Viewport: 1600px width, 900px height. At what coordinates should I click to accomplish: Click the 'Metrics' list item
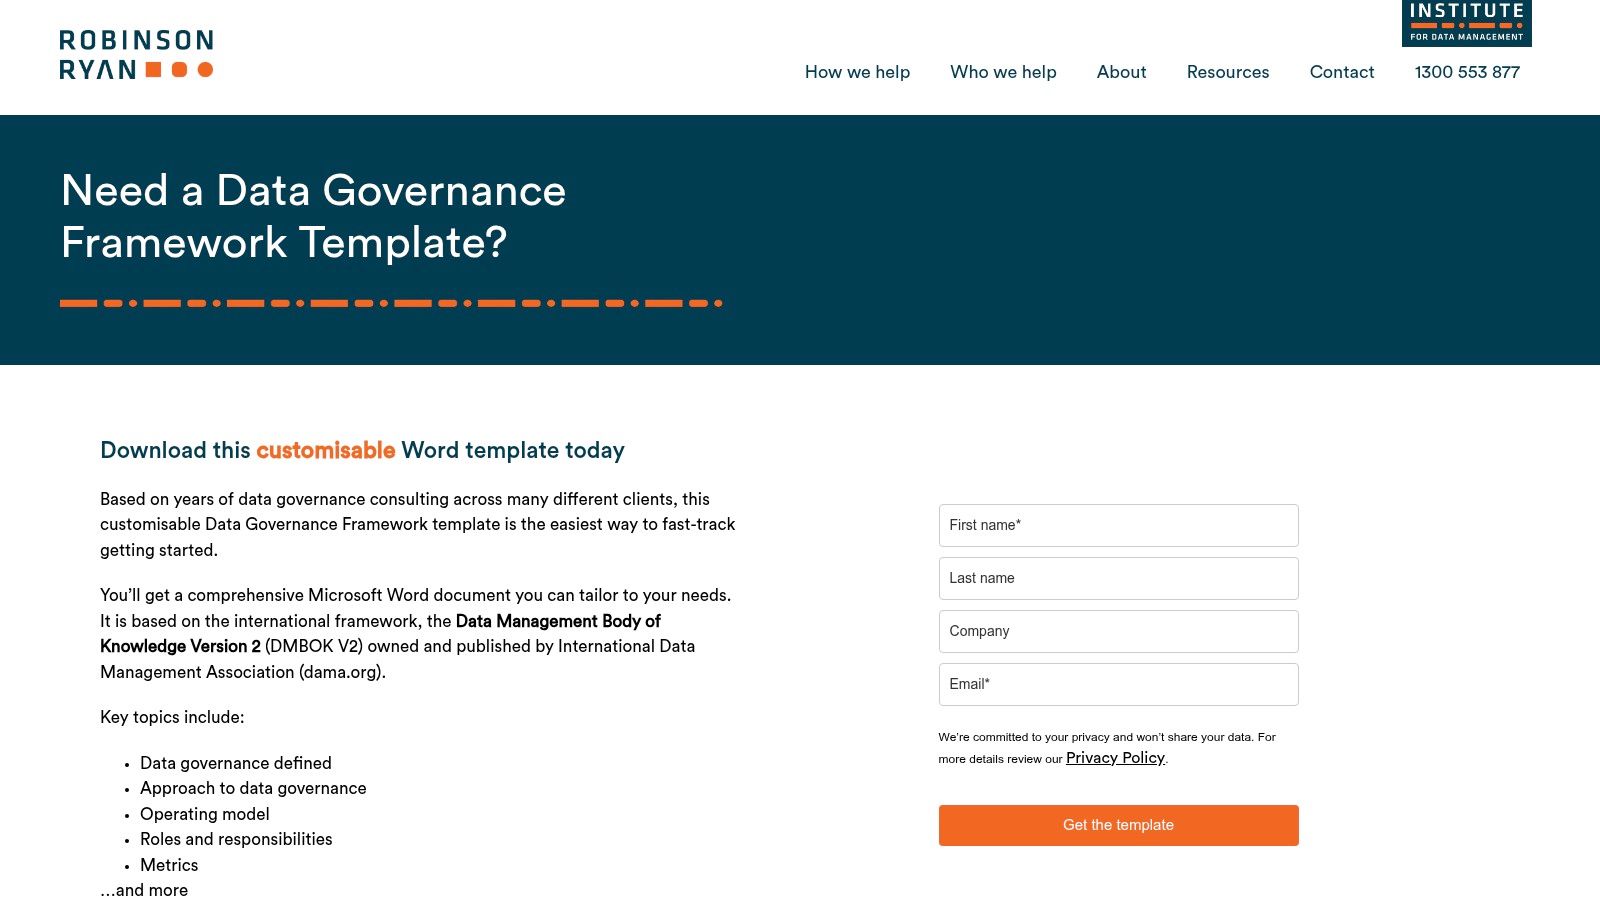click(169, 865)
